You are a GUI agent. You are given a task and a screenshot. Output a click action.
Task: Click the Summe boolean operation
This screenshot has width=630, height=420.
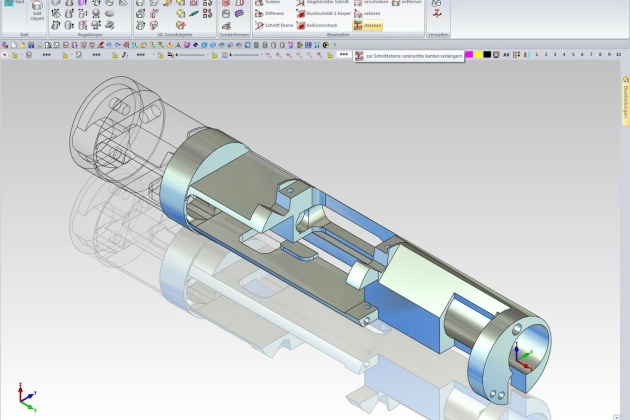pos(270,3)
